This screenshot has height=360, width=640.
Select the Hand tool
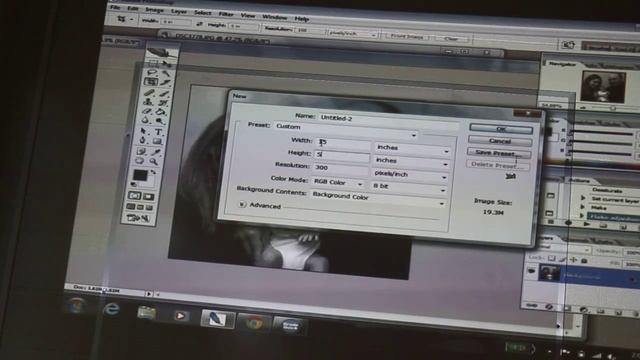pos(141,161)
